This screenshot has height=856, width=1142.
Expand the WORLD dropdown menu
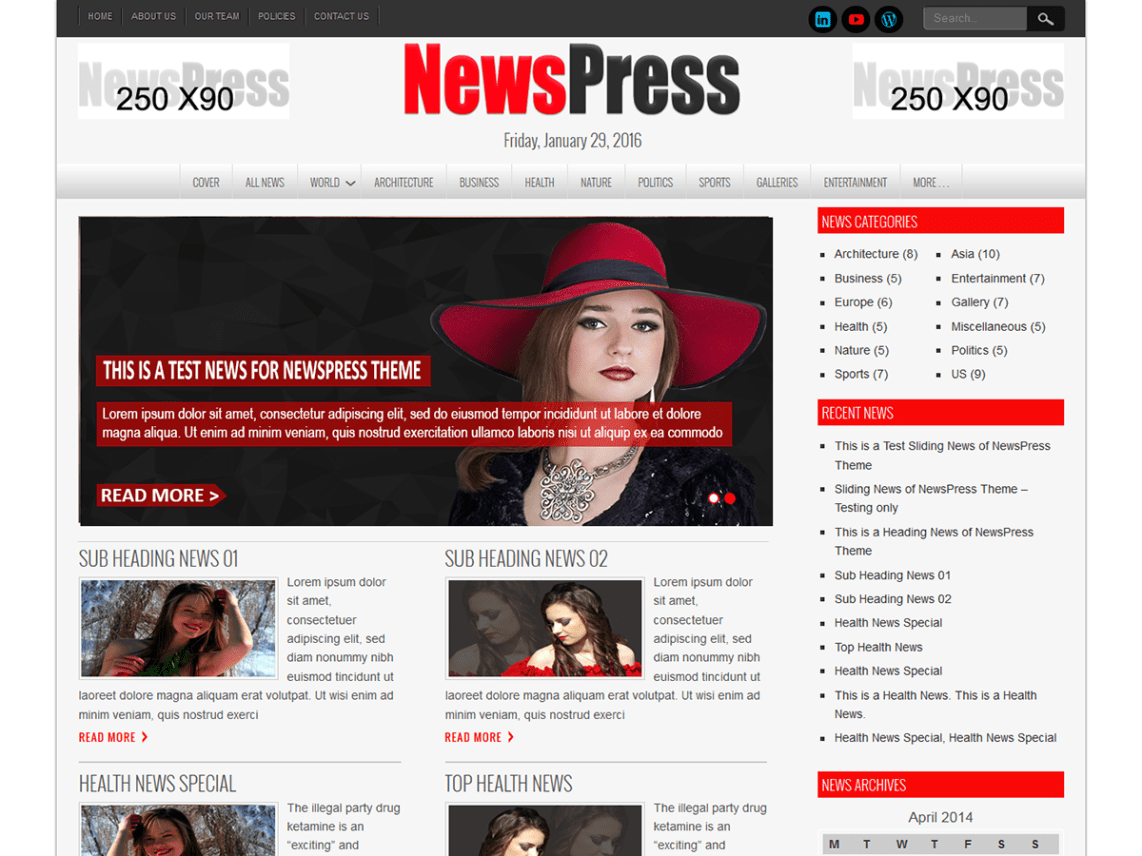tap(330, 181)
